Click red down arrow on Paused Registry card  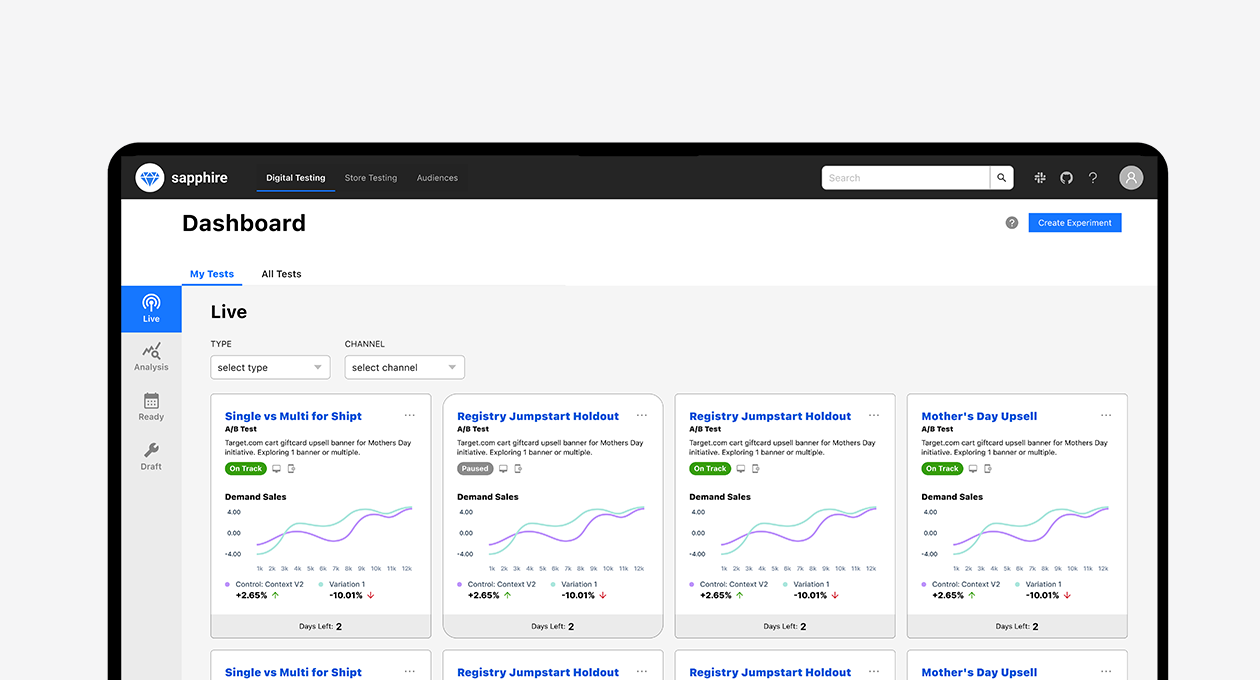click(x=603, y=595)
